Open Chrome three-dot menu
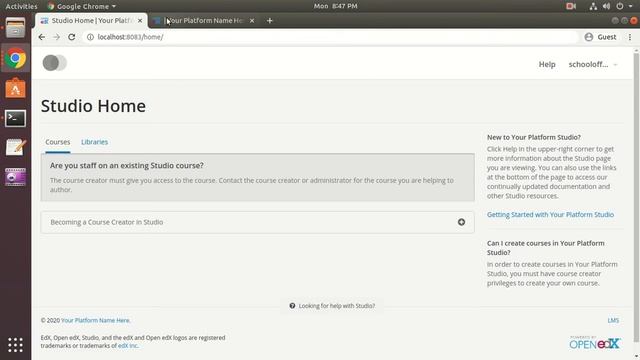 coord(630,37)
